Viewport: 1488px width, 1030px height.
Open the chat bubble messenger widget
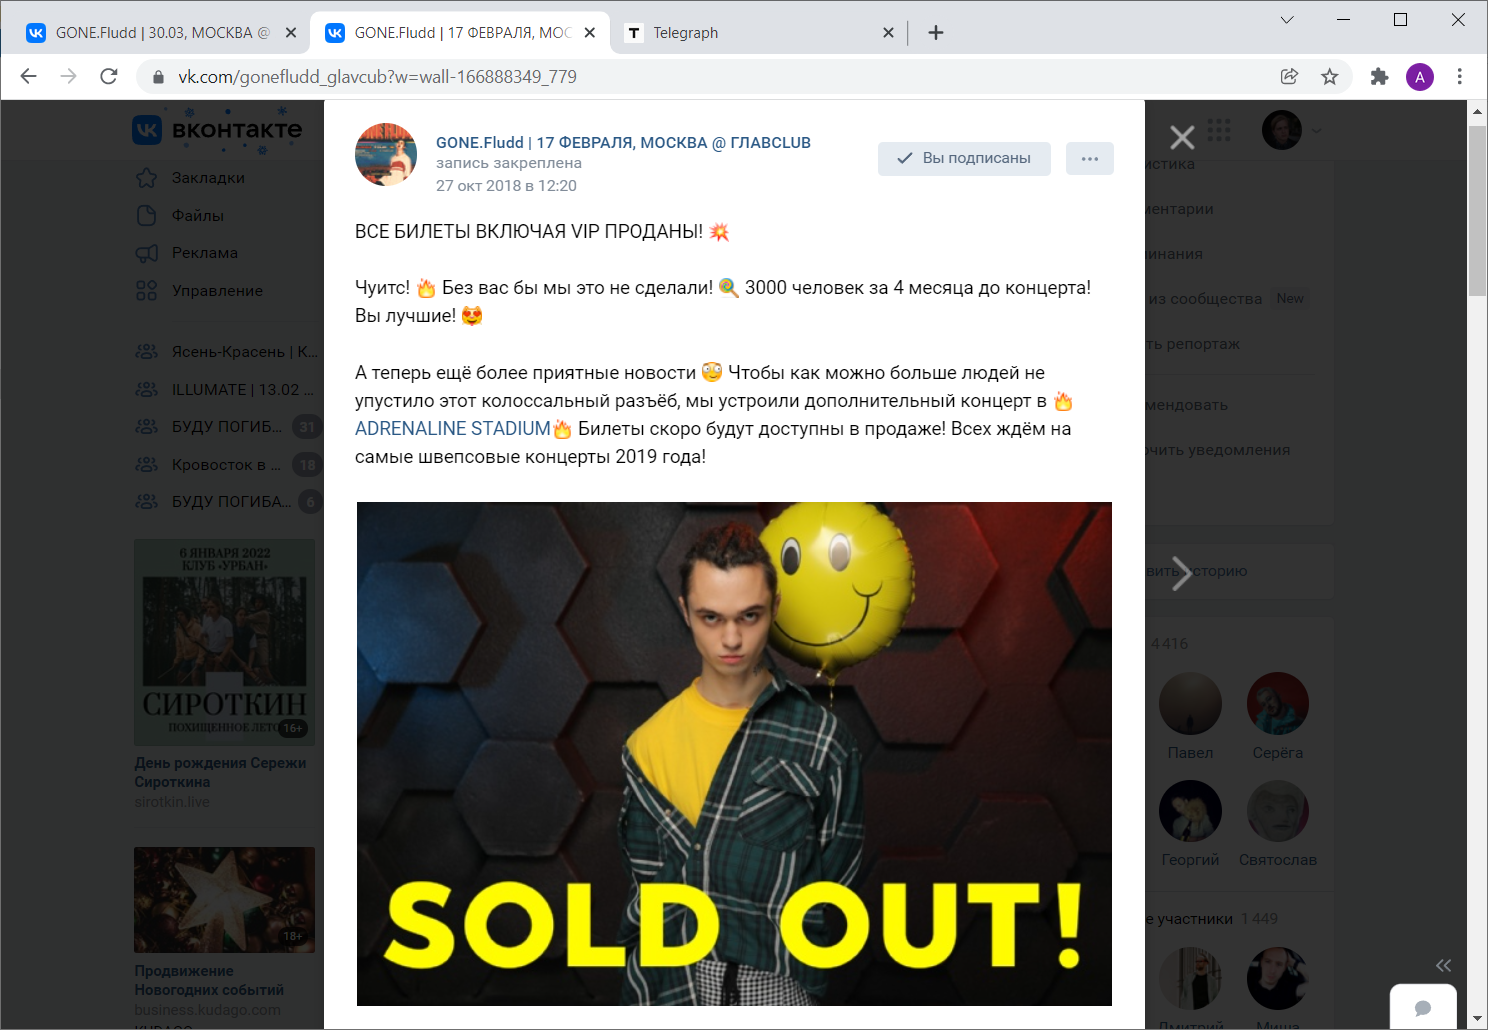(x=1423, y=1007)
